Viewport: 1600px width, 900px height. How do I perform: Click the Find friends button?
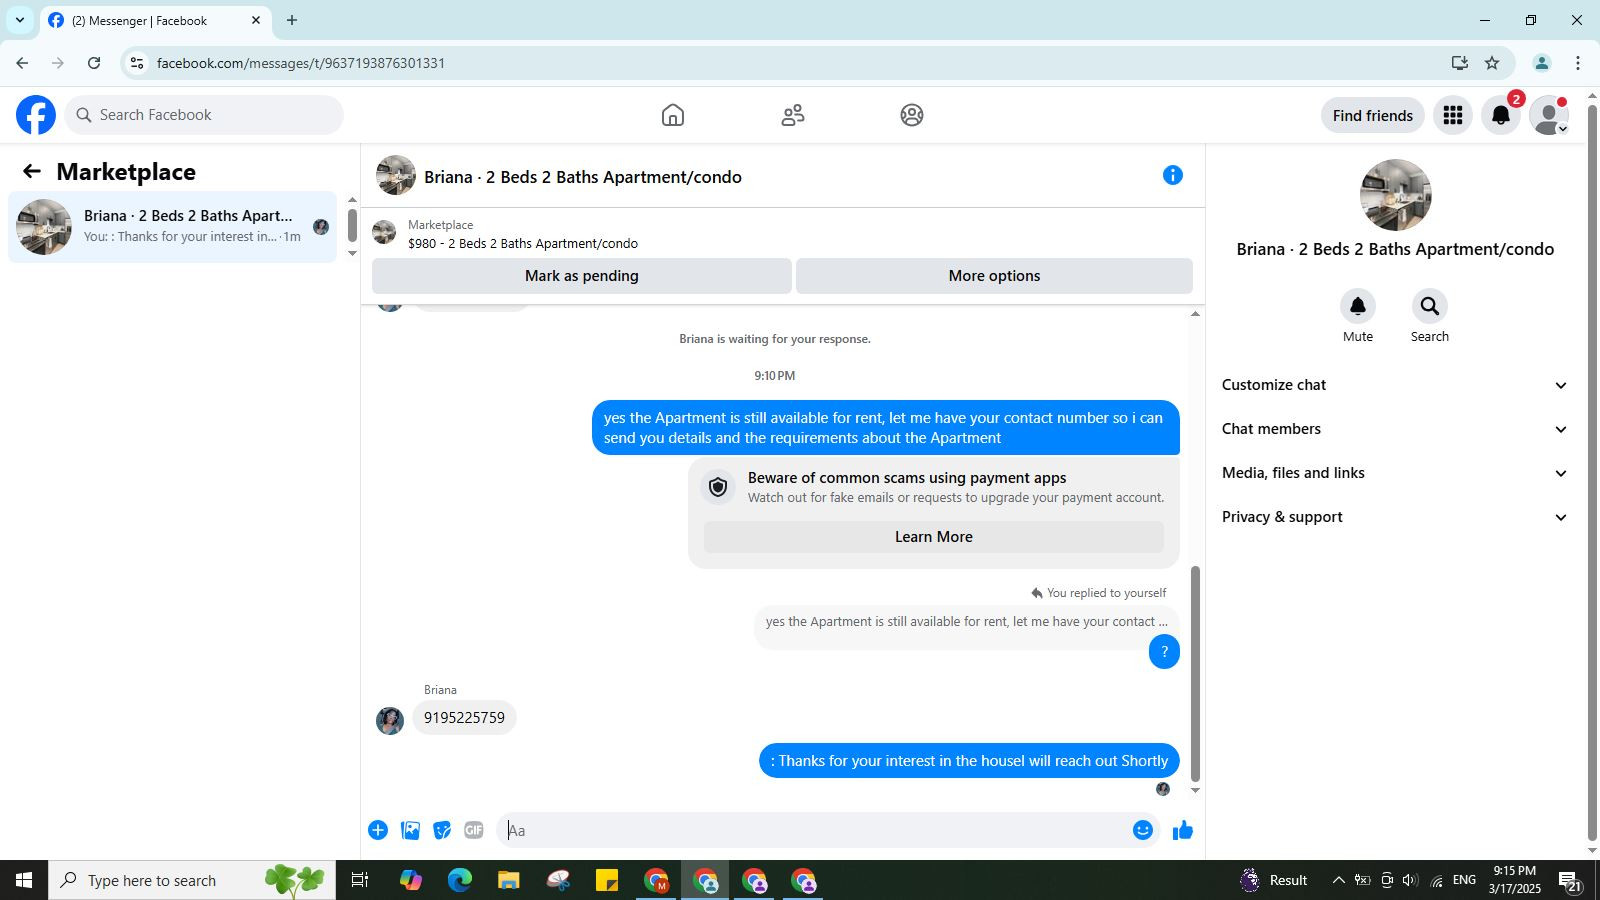(1373, 115)
